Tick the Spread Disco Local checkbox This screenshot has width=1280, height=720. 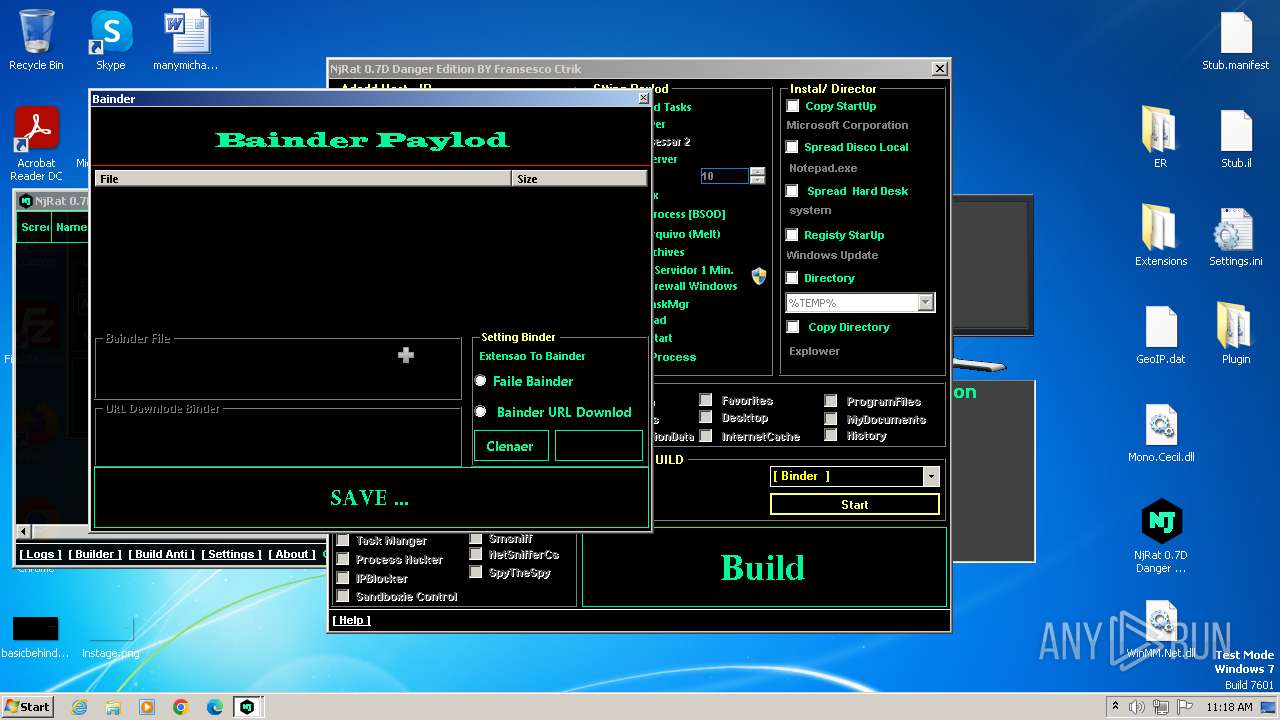(x=792, y=147)
